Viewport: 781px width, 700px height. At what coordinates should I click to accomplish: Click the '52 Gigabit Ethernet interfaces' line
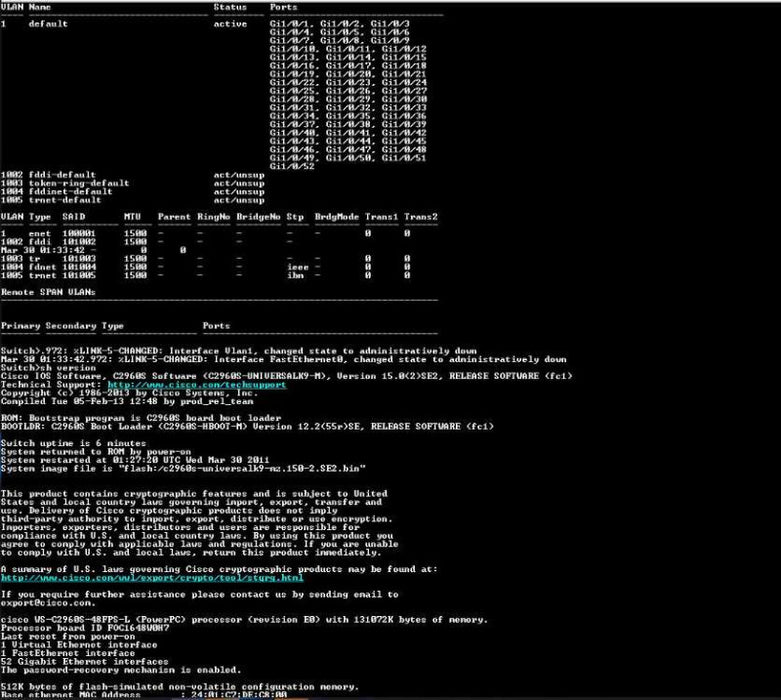click(x=85, y=662)
